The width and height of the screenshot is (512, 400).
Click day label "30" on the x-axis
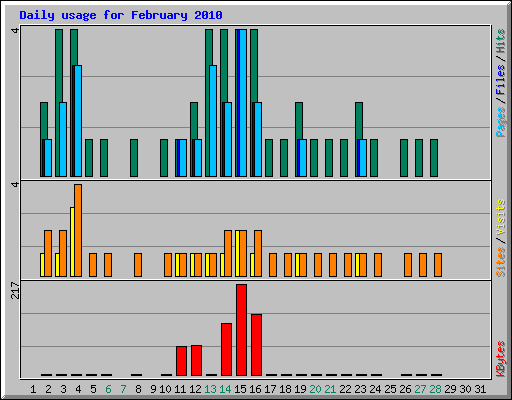click(x=465, y=389)
